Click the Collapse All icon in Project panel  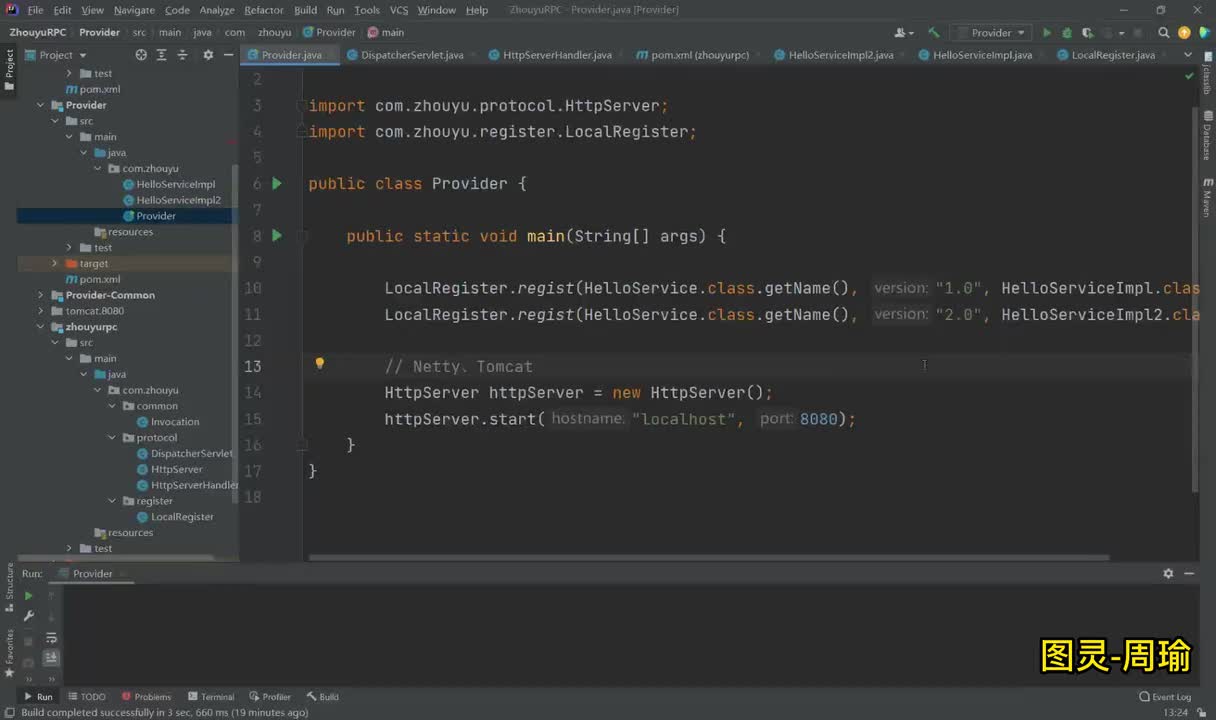click(181, 55)
